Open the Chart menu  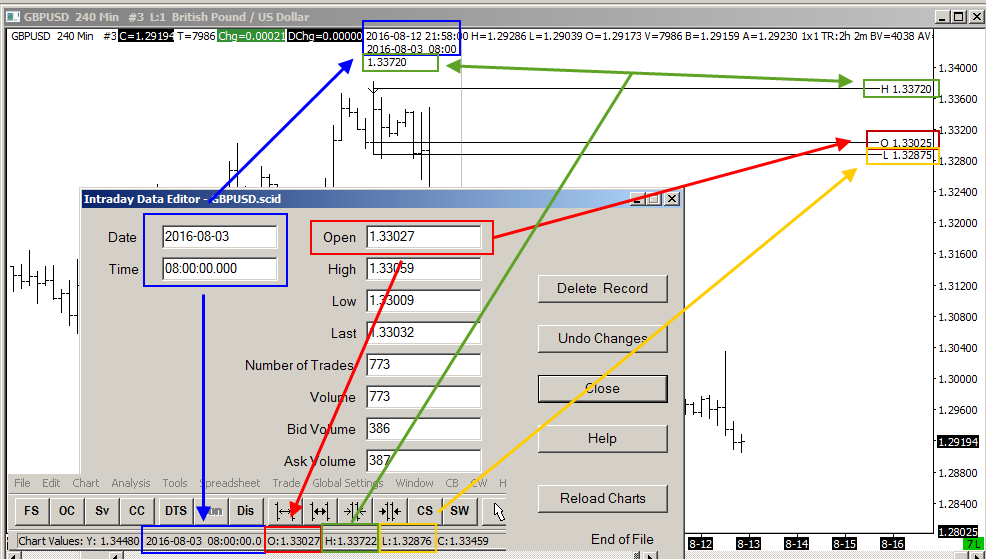(x=86, y=483)
